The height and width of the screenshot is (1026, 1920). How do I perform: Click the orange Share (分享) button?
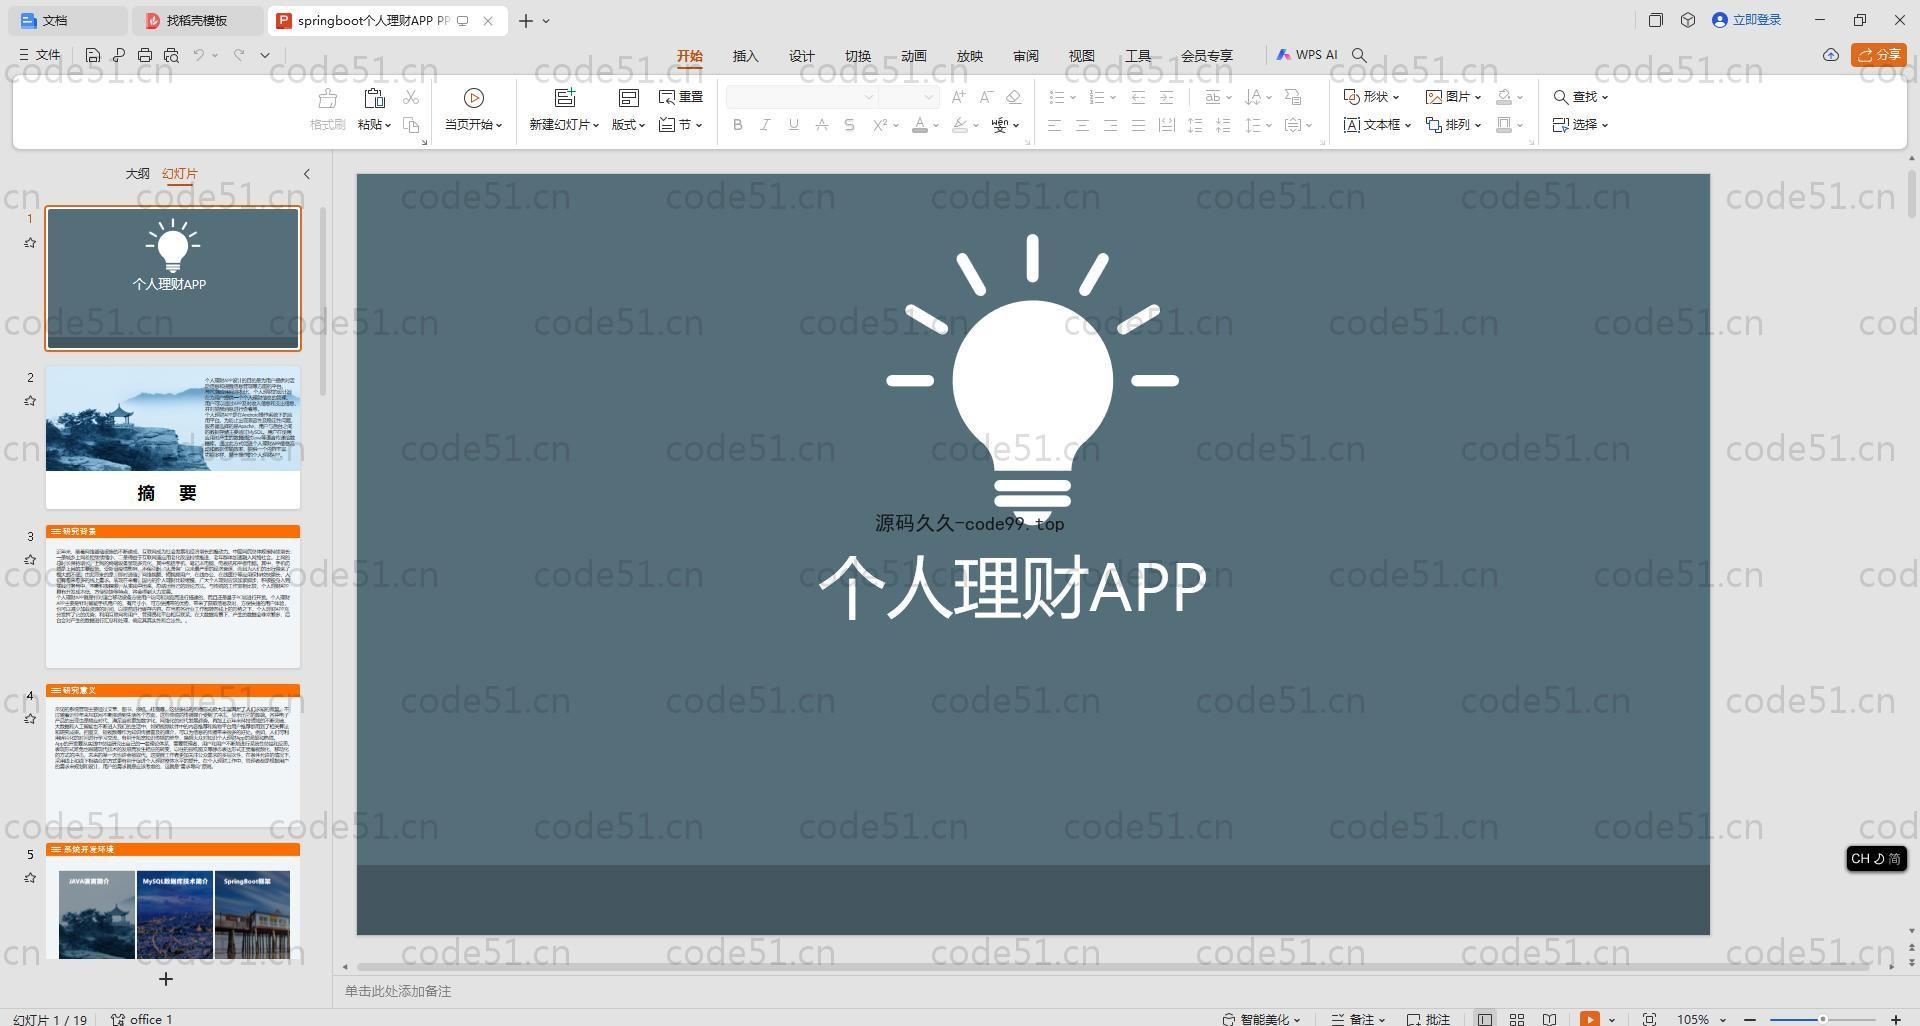click(x=1878, y=55)
